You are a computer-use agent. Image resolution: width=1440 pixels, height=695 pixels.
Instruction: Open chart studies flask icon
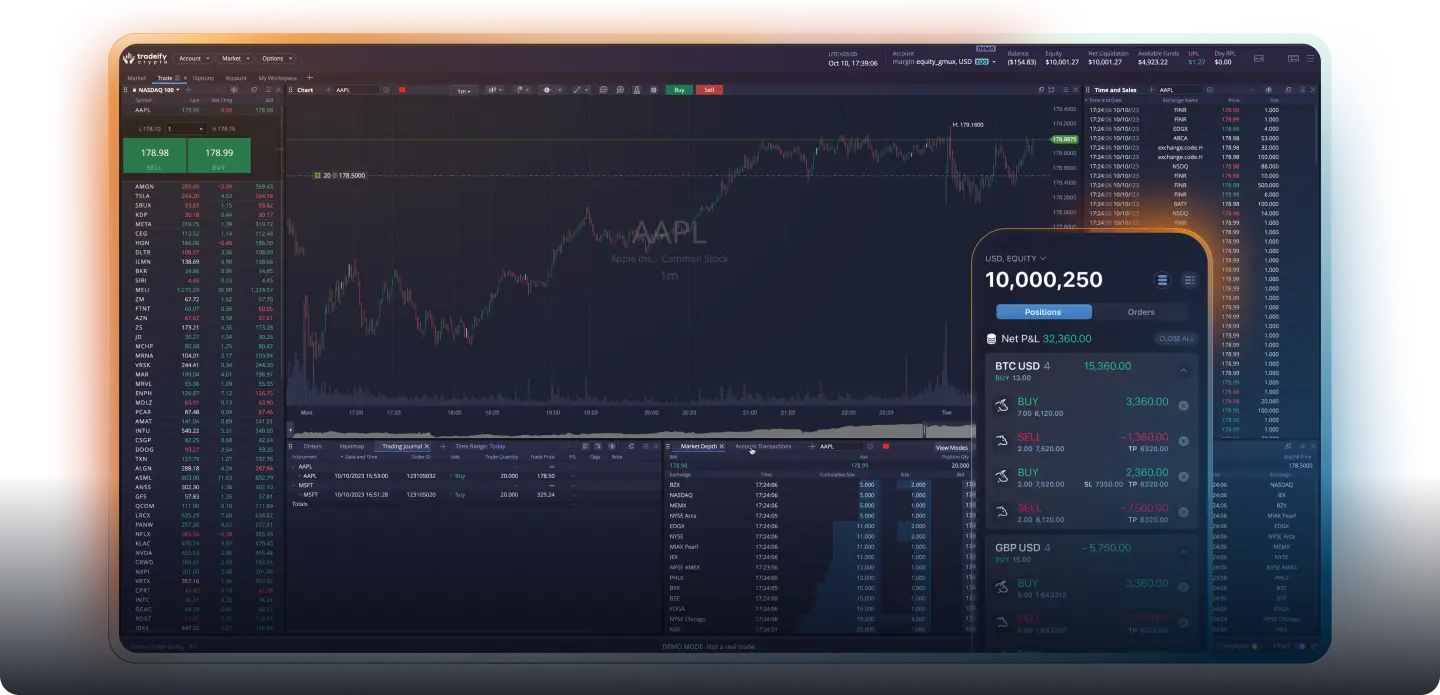pyautogui.click(x=637, y=90)
